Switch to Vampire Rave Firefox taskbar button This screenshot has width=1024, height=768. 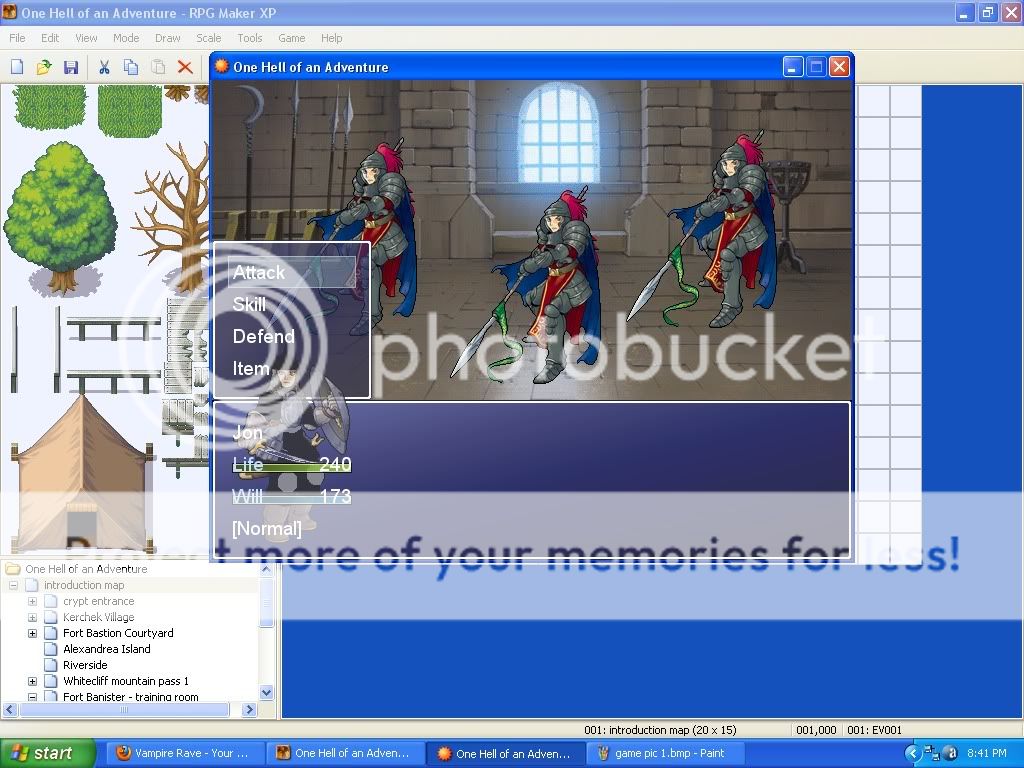pyautogui.click(x=185, y=754)
